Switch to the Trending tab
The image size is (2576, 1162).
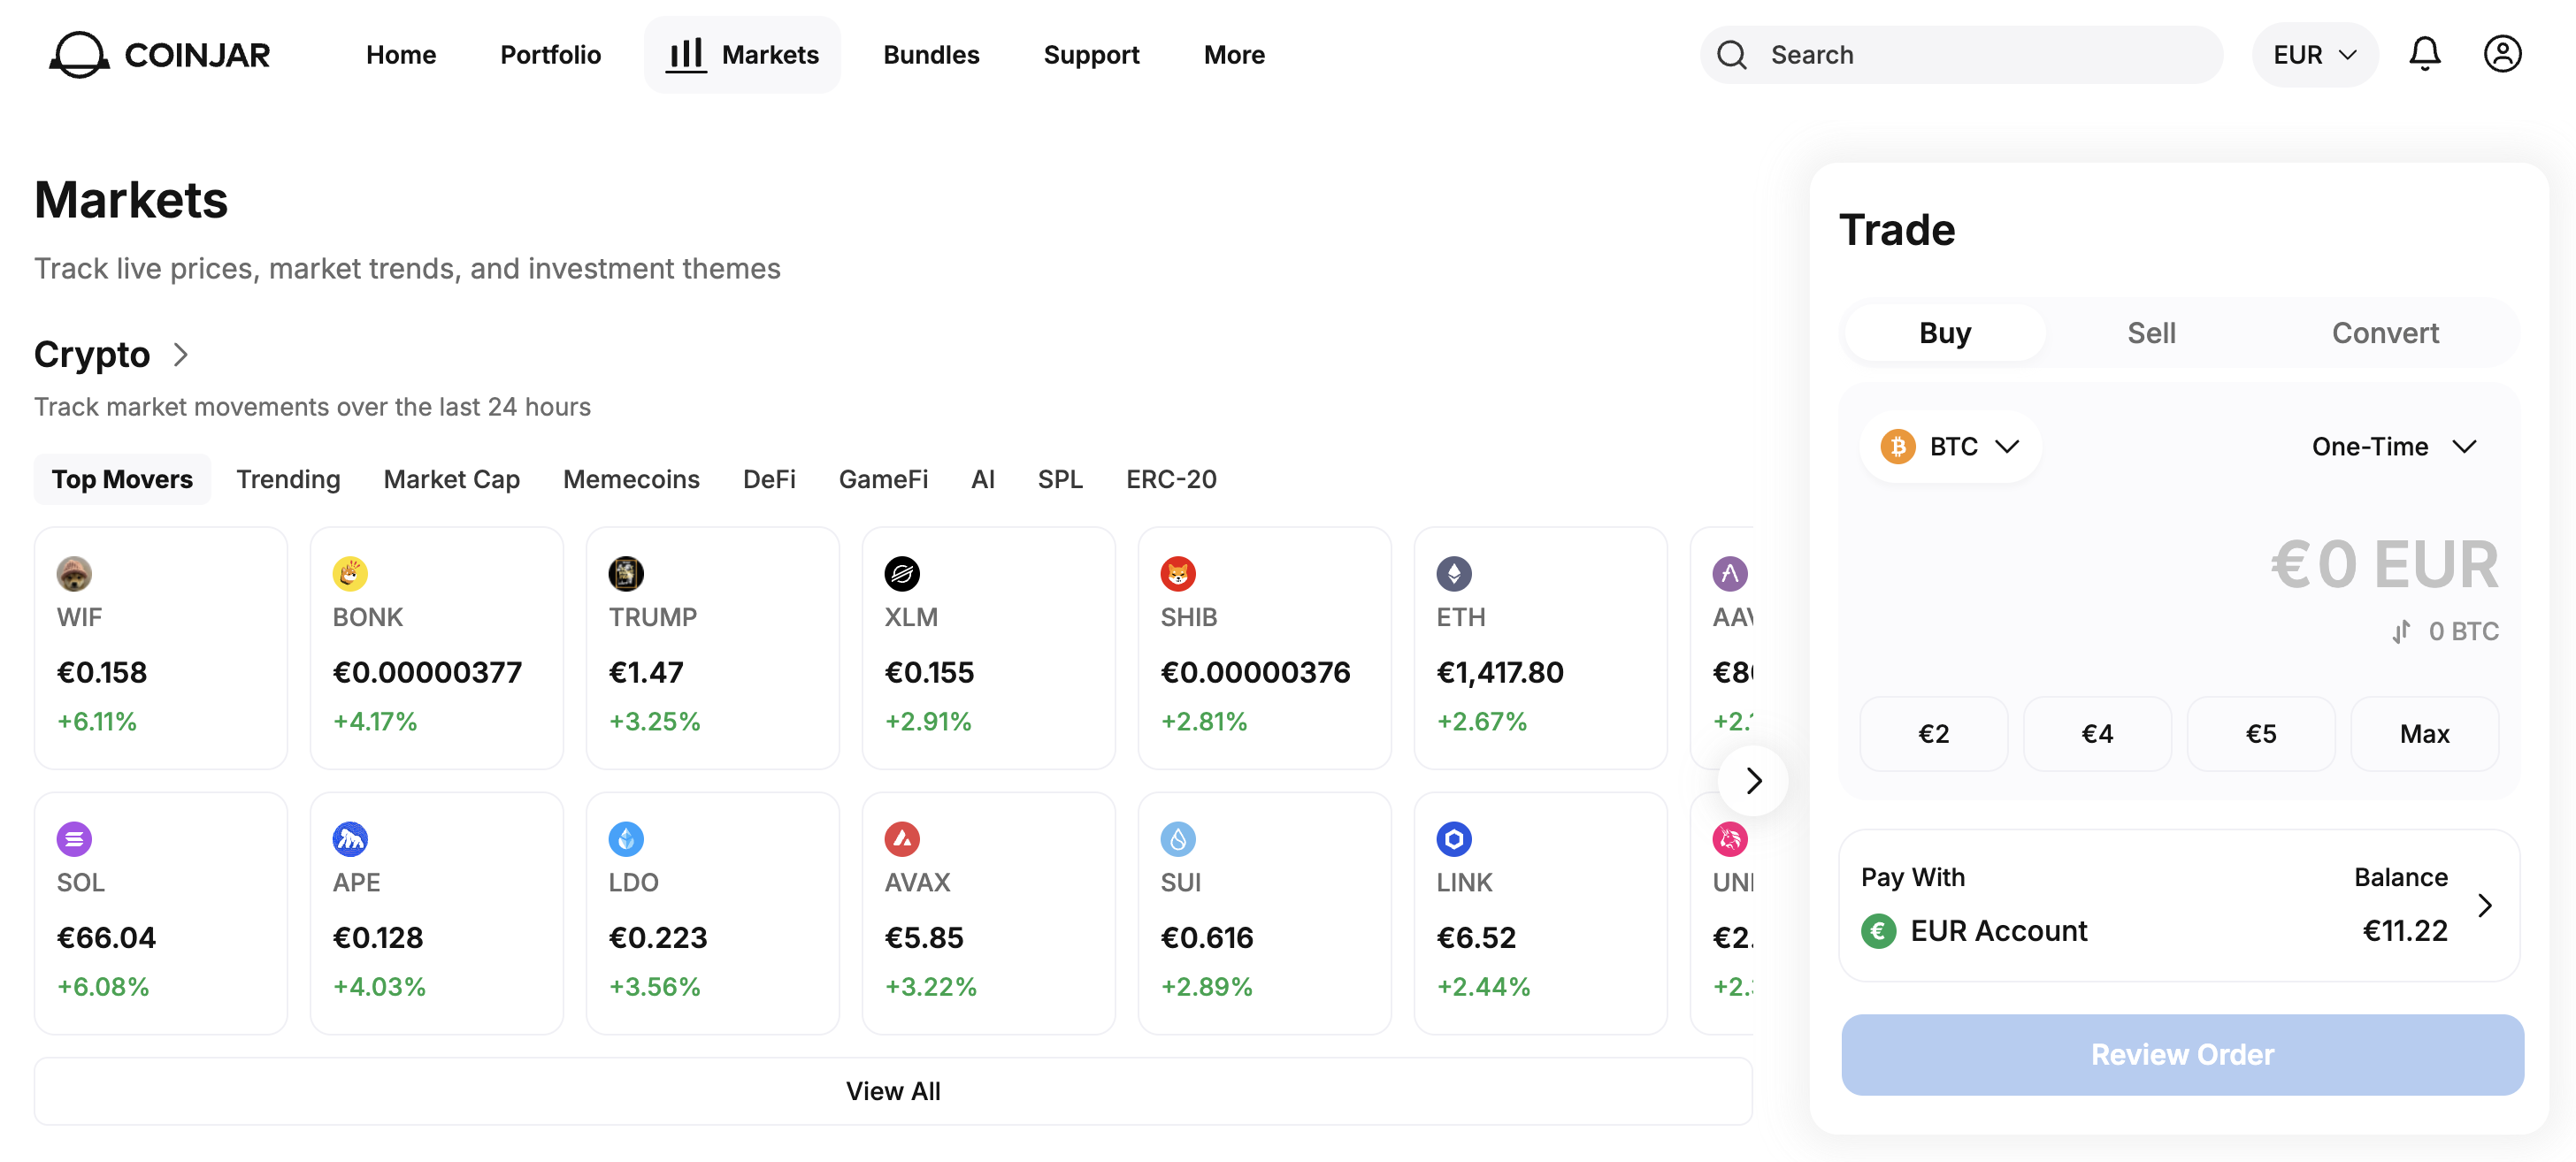(288, 479)
